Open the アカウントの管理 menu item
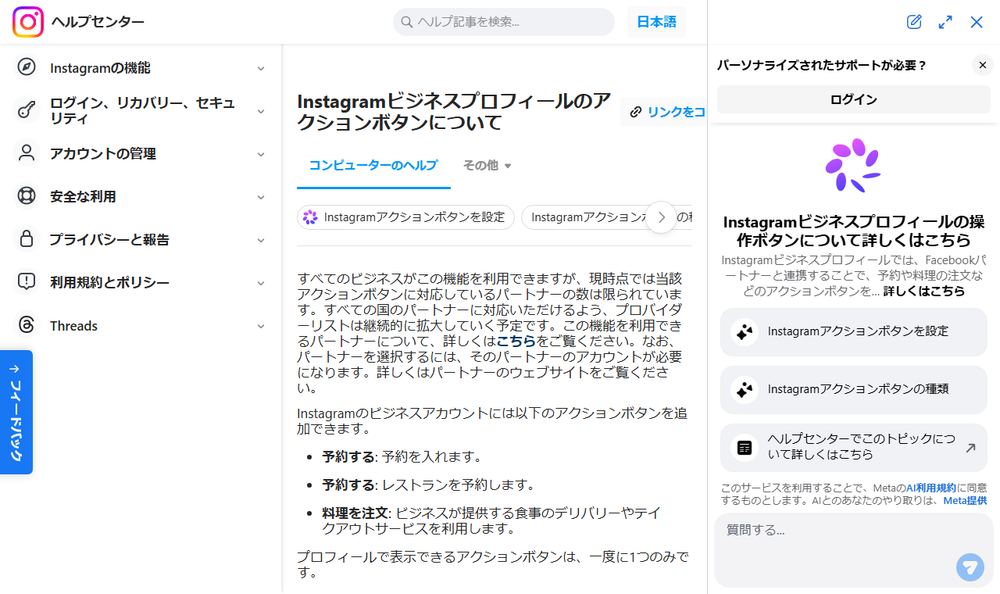Screen dimensions: 1000x594 [140, 153]
